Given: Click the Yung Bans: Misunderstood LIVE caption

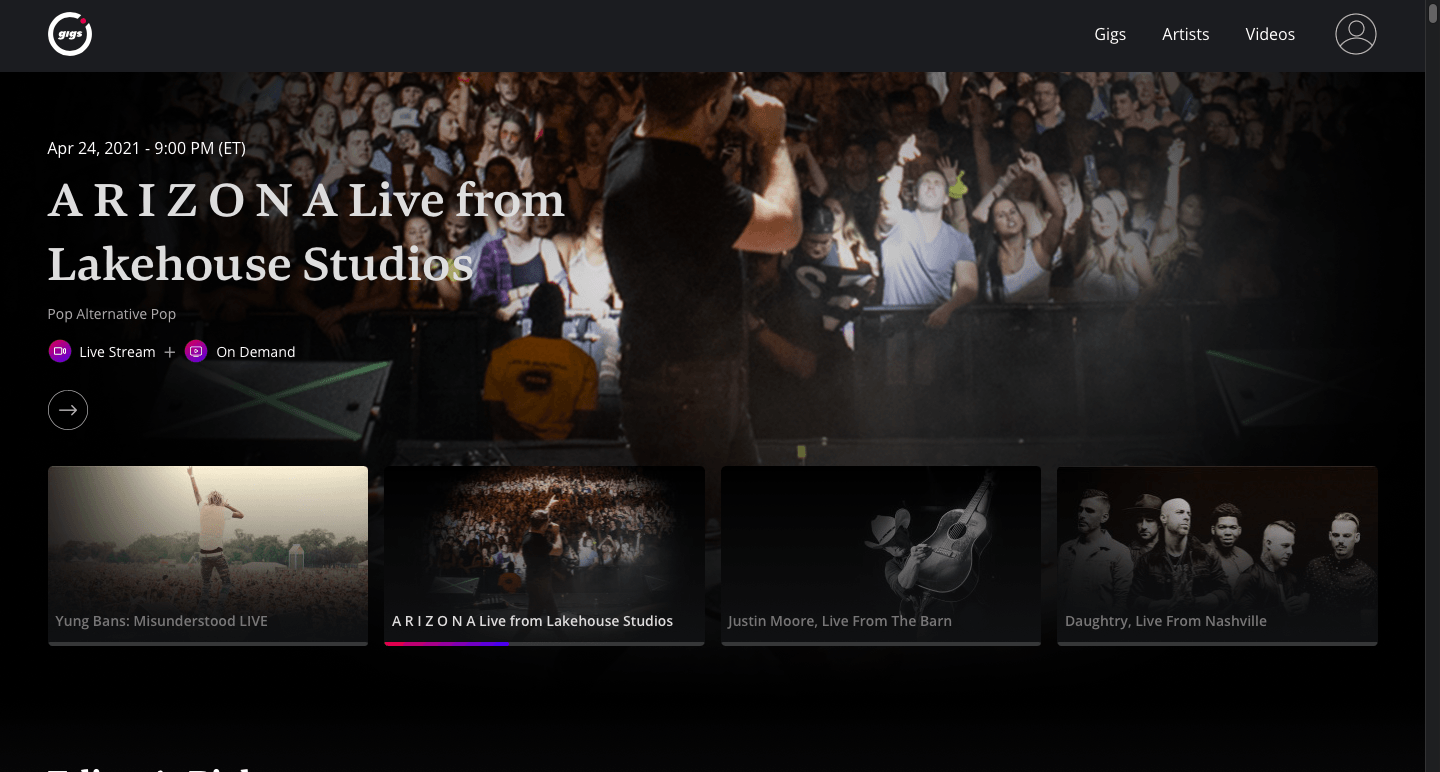Looking at the screenshot, I should point(162,621).
